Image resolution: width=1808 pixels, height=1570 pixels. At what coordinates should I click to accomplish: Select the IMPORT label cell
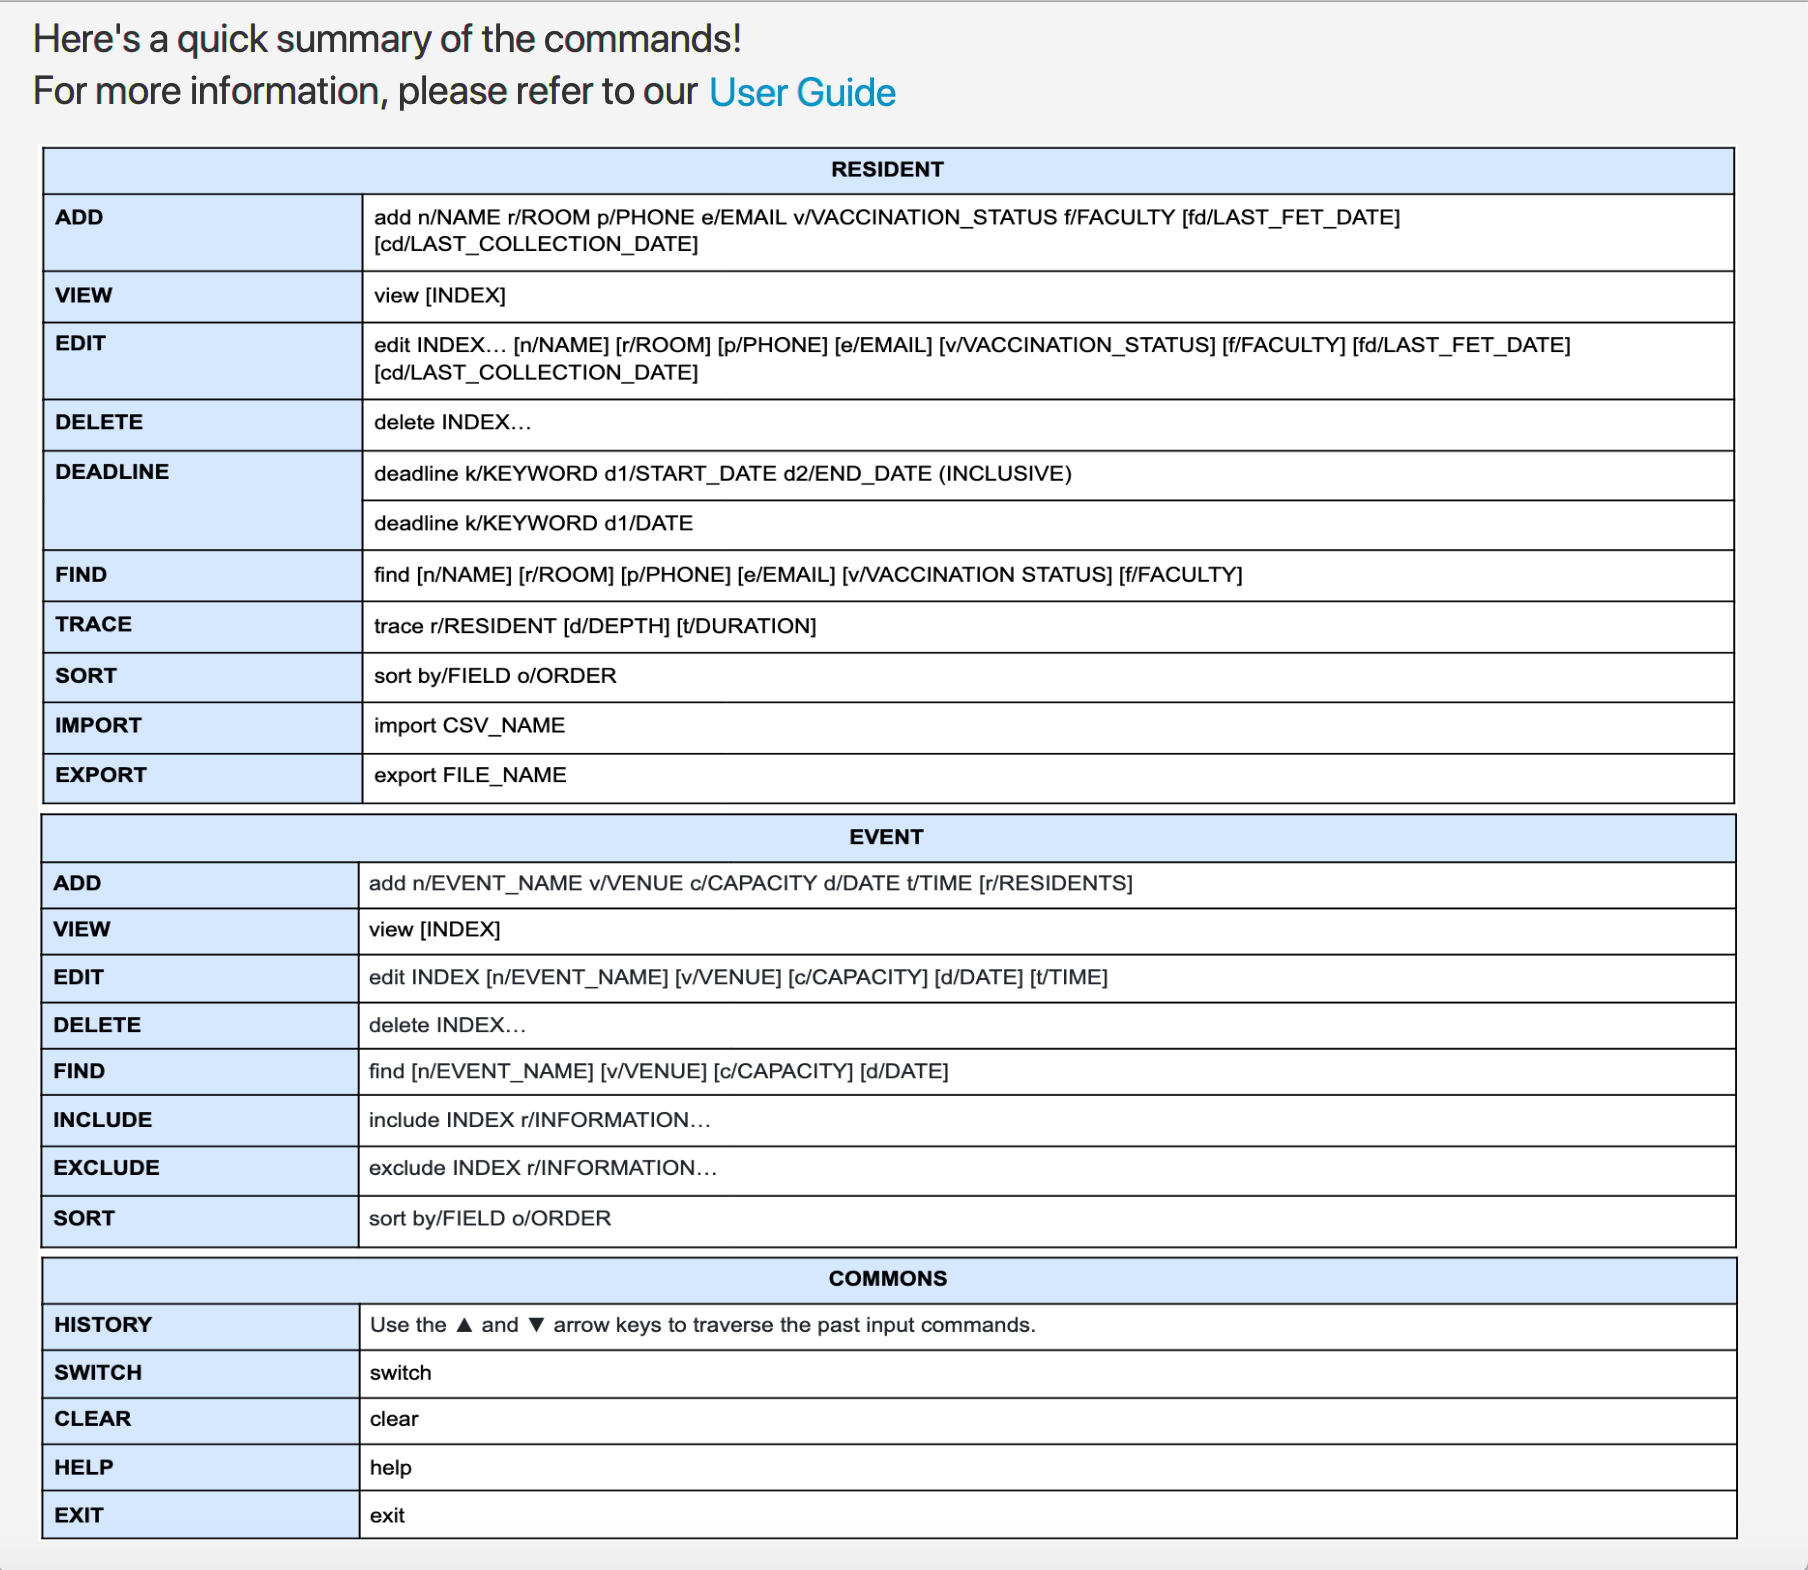(202, 727)
